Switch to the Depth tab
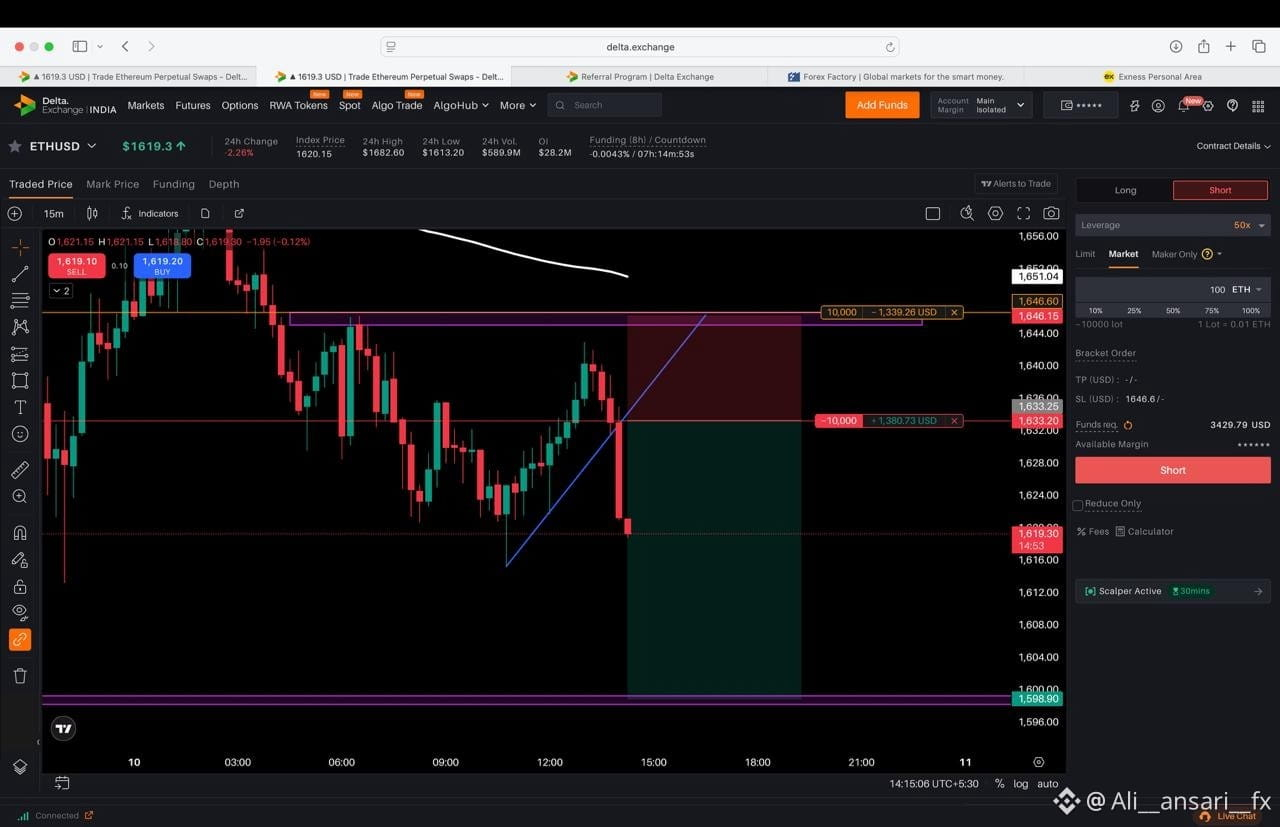 (224, 184)
